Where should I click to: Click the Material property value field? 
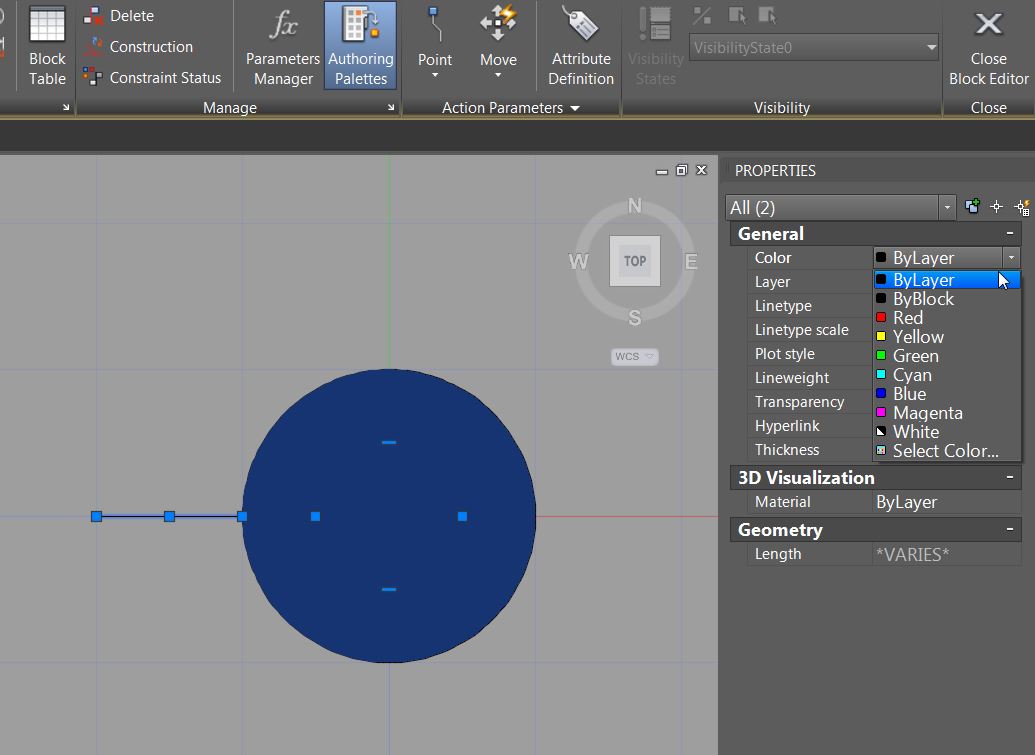tap(945, 502)
